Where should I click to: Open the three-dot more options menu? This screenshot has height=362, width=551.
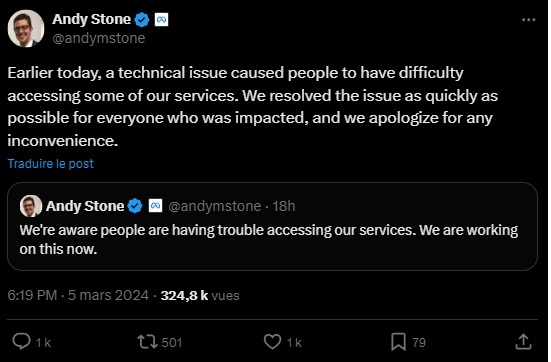(x=528, y=20)
